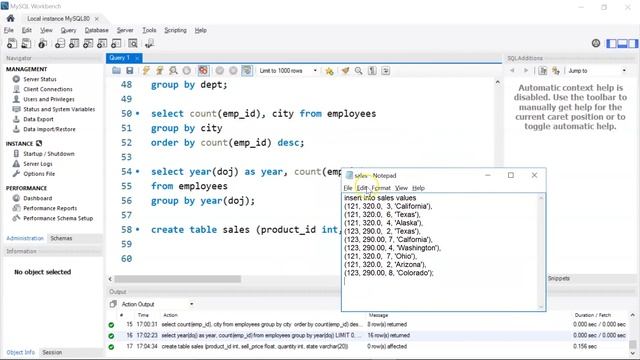Run Explain on current statement
Image resolution: width=640 pixels, height=360 pixels.
pos(173,71)
